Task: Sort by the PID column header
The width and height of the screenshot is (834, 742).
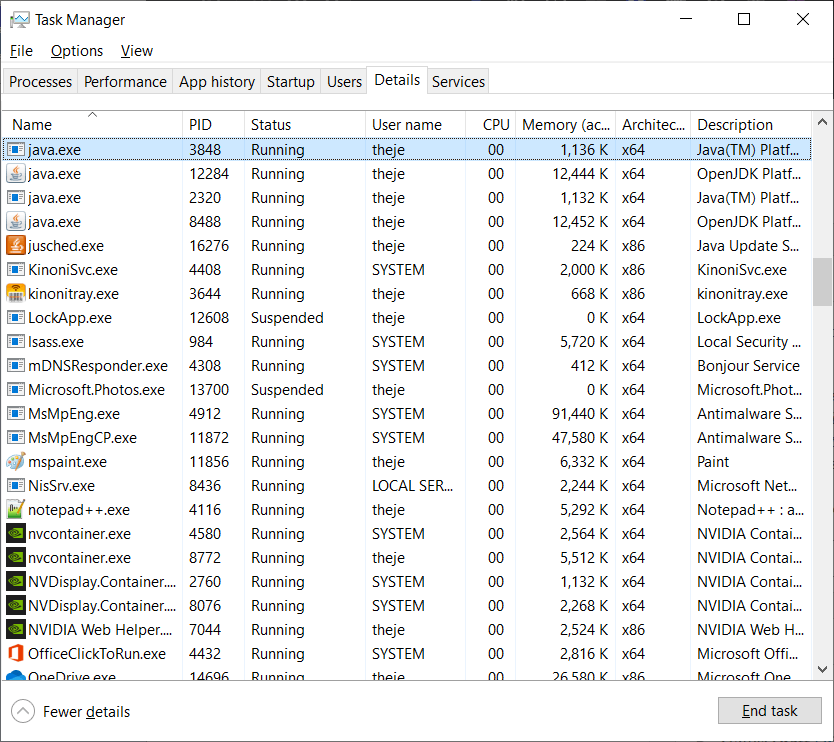Action: tap(213, 124)
